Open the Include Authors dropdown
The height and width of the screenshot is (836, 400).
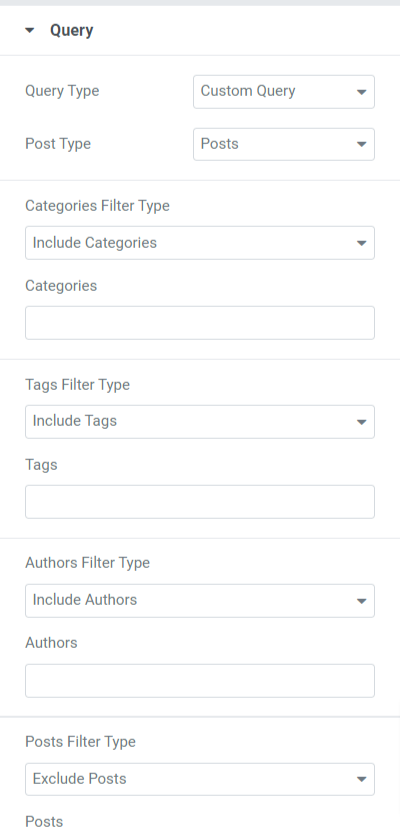200,601
